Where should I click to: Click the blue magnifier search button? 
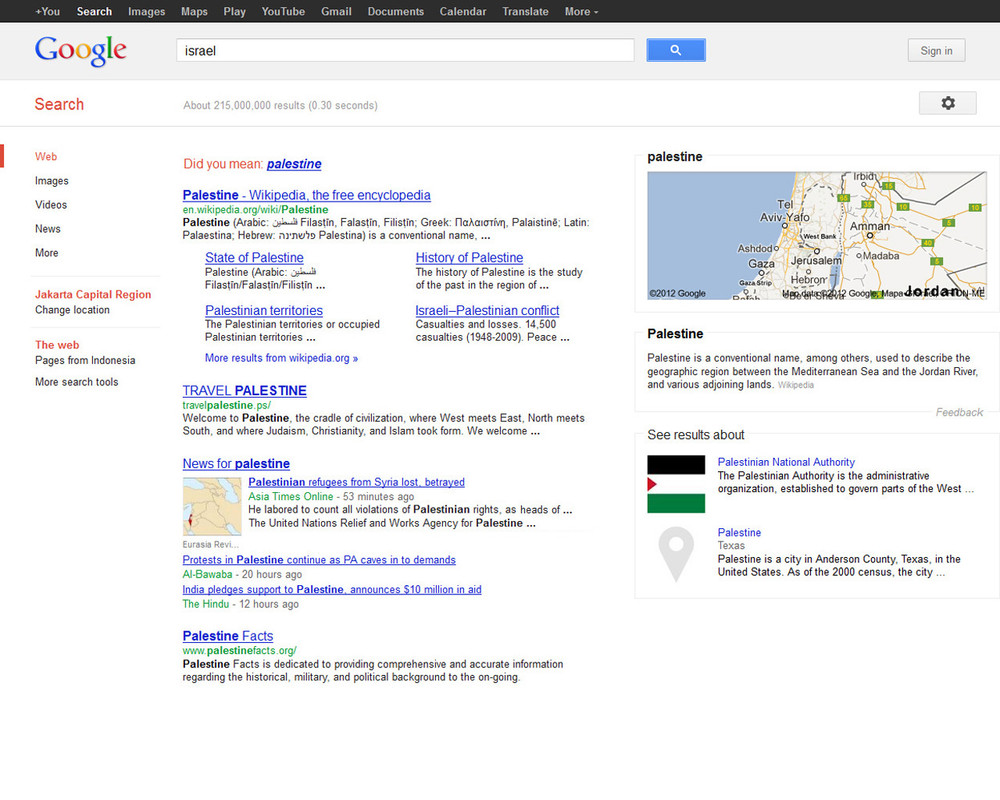(x=675, y=50)
